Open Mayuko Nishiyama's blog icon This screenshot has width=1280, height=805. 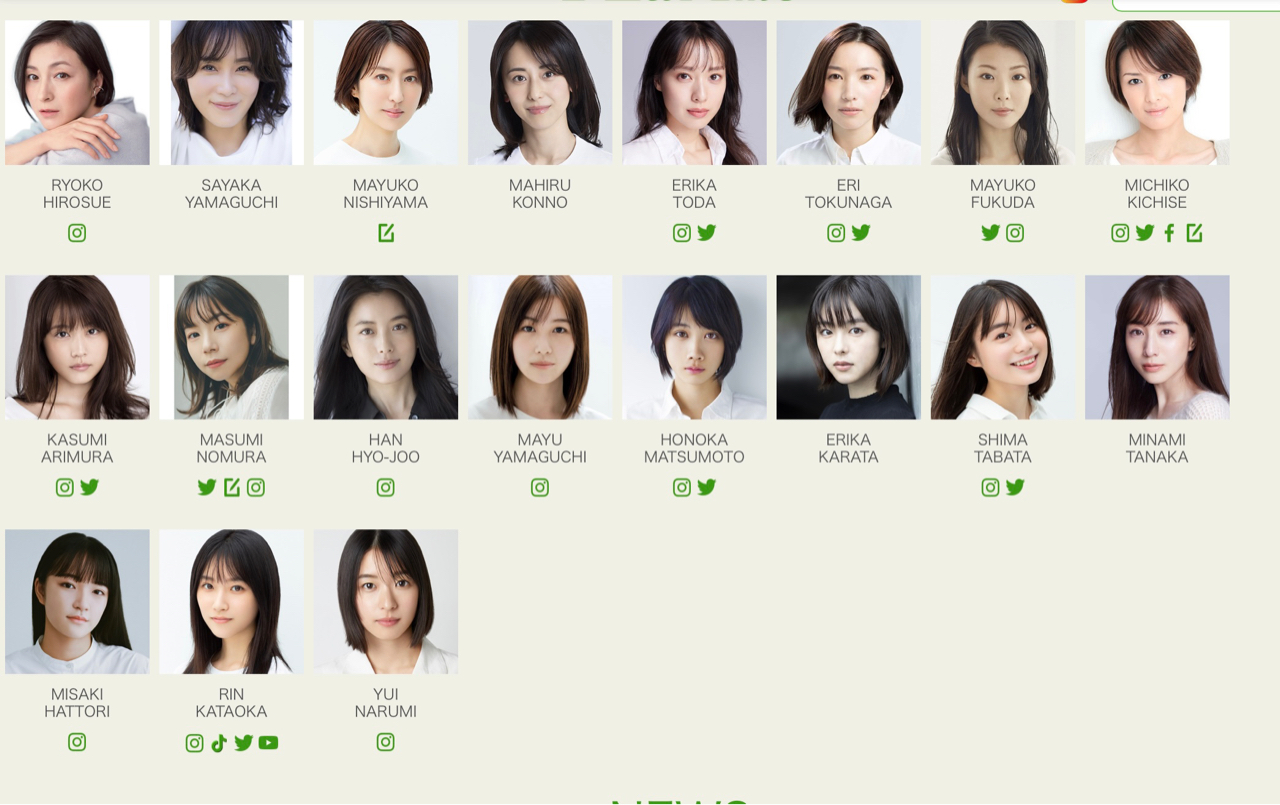click(386, 233)
